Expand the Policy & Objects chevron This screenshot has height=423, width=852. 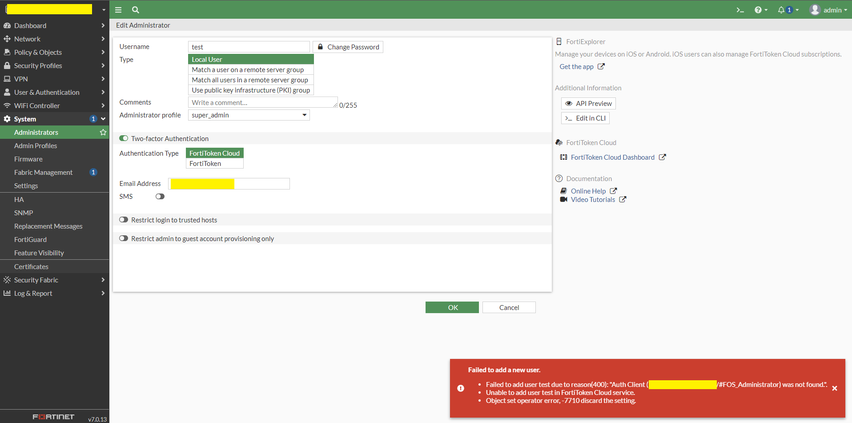point(103,52)
